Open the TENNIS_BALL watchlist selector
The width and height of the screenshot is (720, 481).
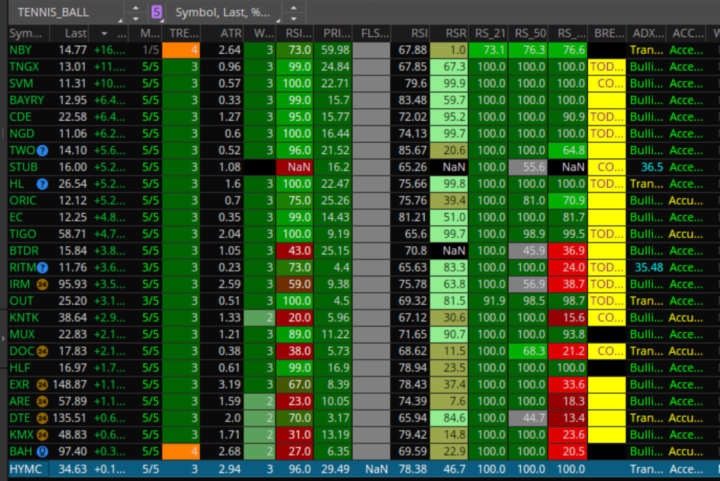click(66, 12)
